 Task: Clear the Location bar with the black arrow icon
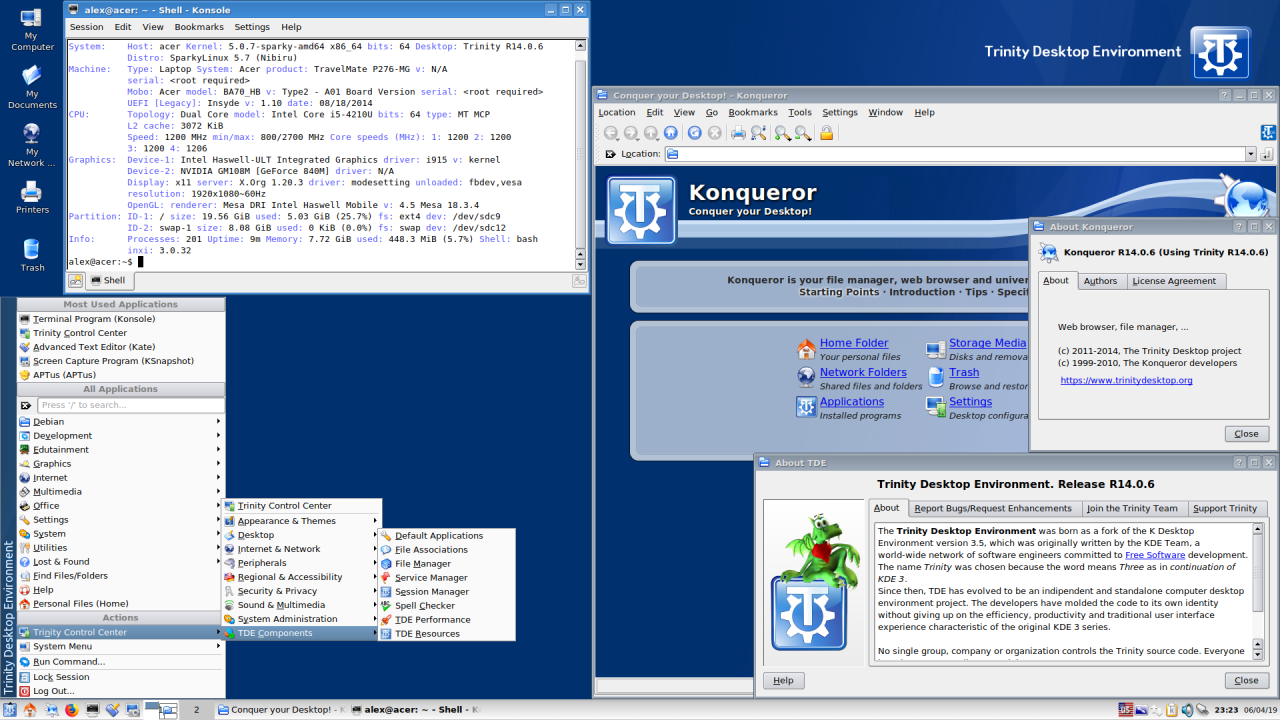coord(611,154)
